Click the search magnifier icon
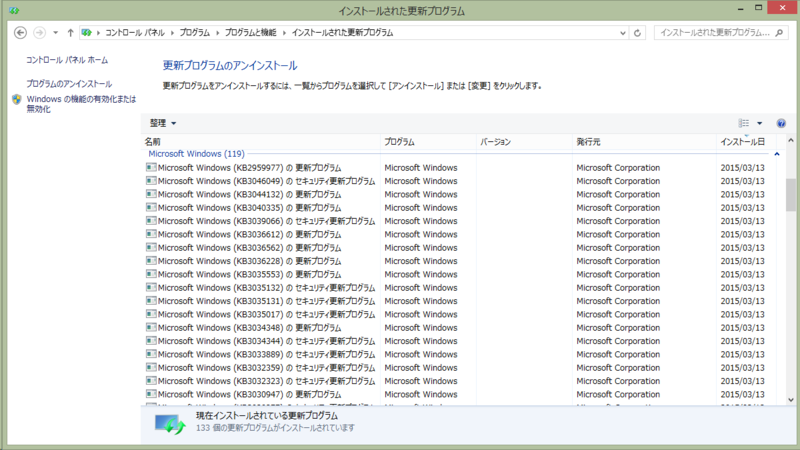This screenshot has height=450, width=800. [x=779, y=33]
